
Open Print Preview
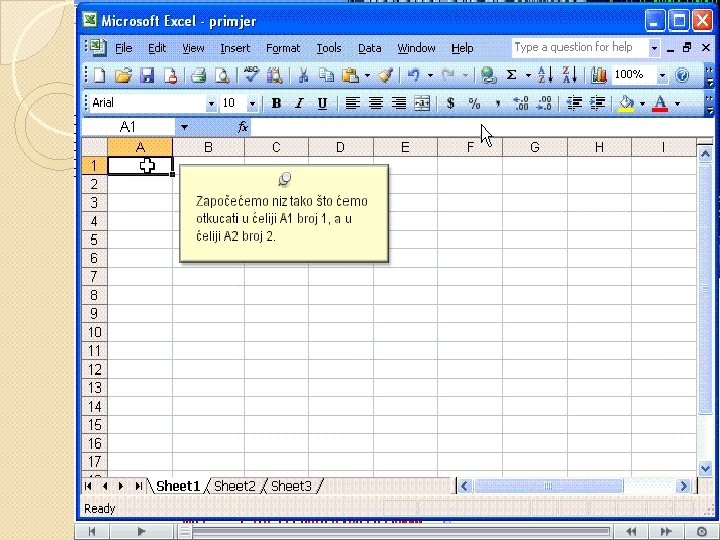pos(222,75)
